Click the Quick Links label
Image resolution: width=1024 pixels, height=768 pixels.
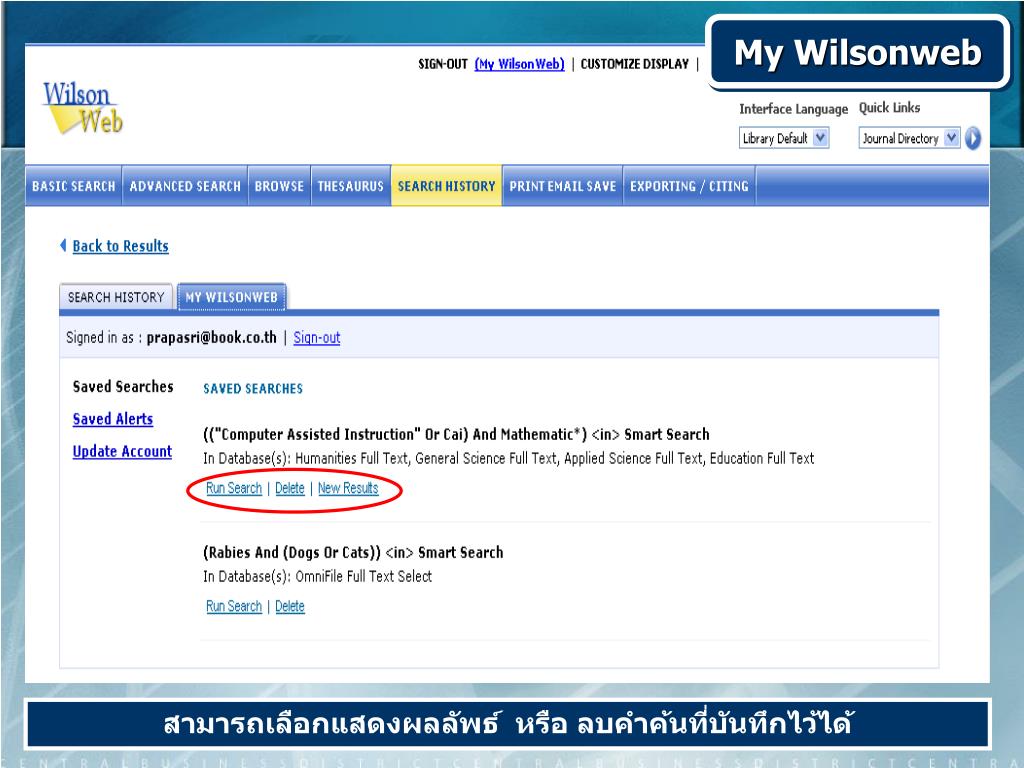pos(889,108)
